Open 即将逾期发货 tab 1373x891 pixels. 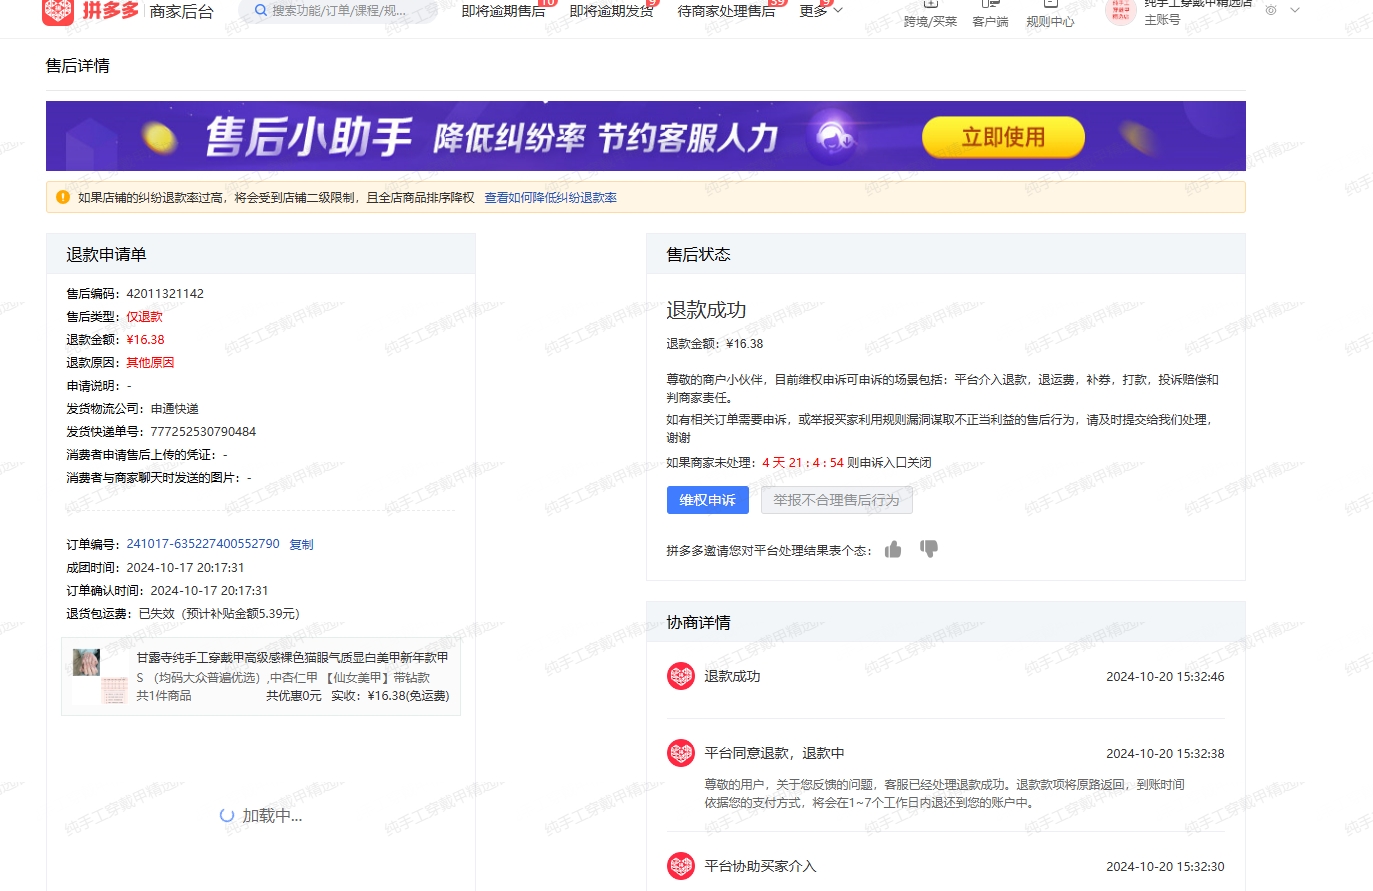(611, 11)
